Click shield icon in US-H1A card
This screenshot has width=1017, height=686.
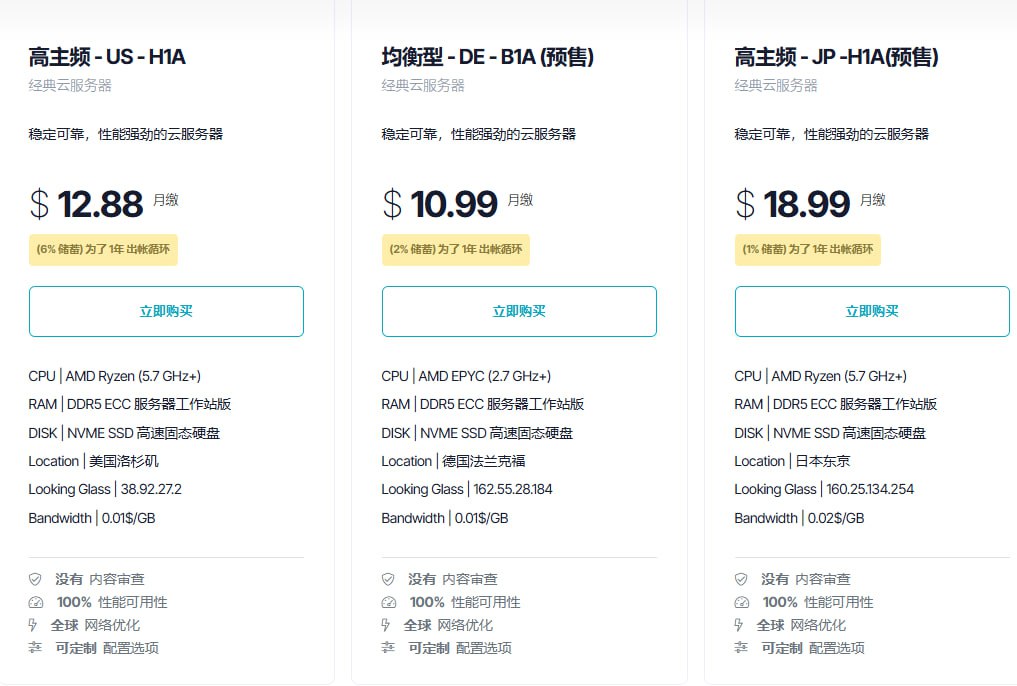coord(36,579)
